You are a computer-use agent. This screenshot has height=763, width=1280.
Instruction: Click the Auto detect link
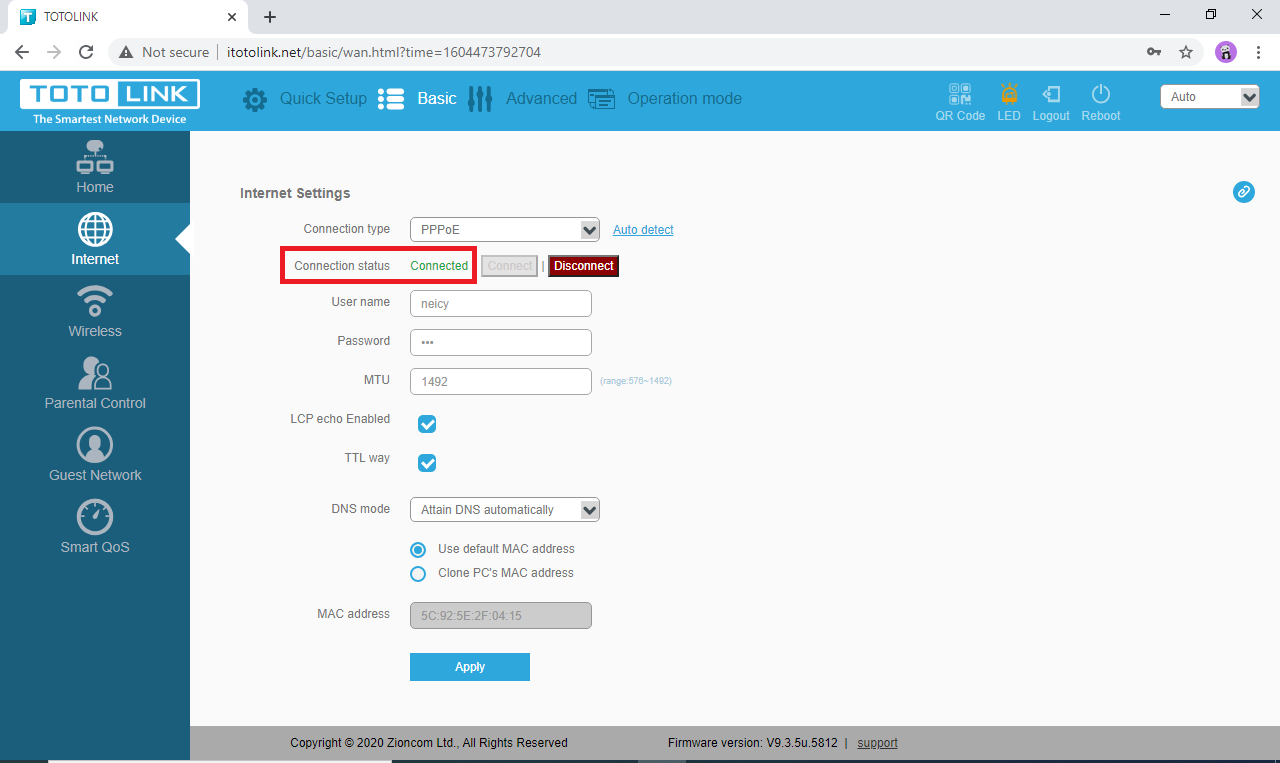coord(643,230)
